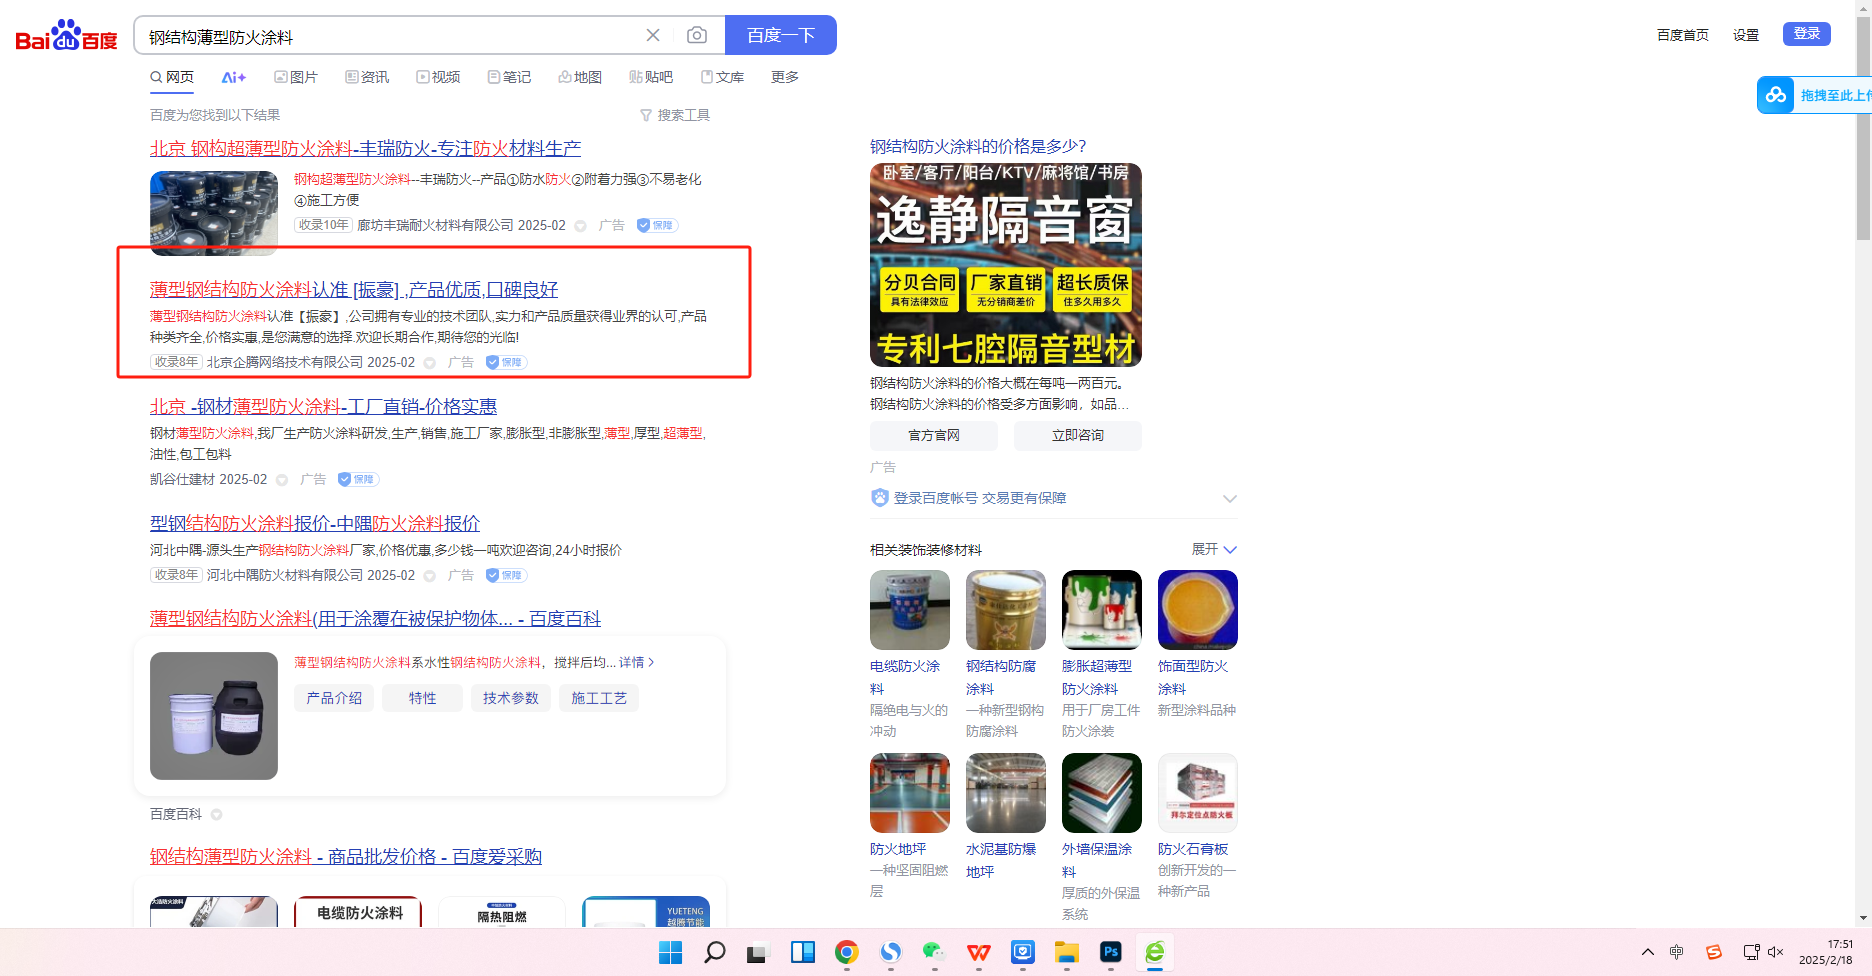Open 设置 in the top right
Screen dimensions: 1872x976
pos(1746,35)
